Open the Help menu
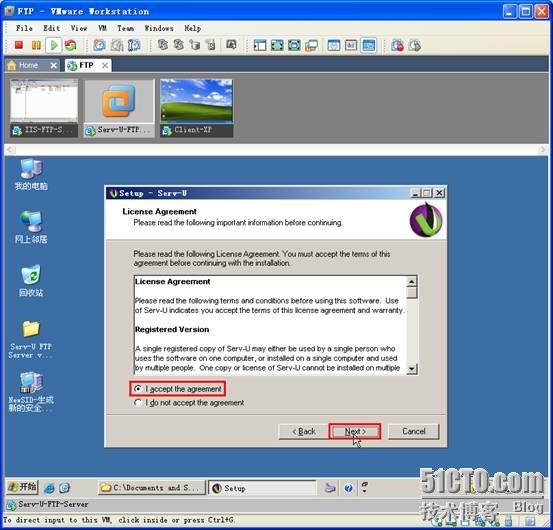The image size is (553, 530). [193, 28]
